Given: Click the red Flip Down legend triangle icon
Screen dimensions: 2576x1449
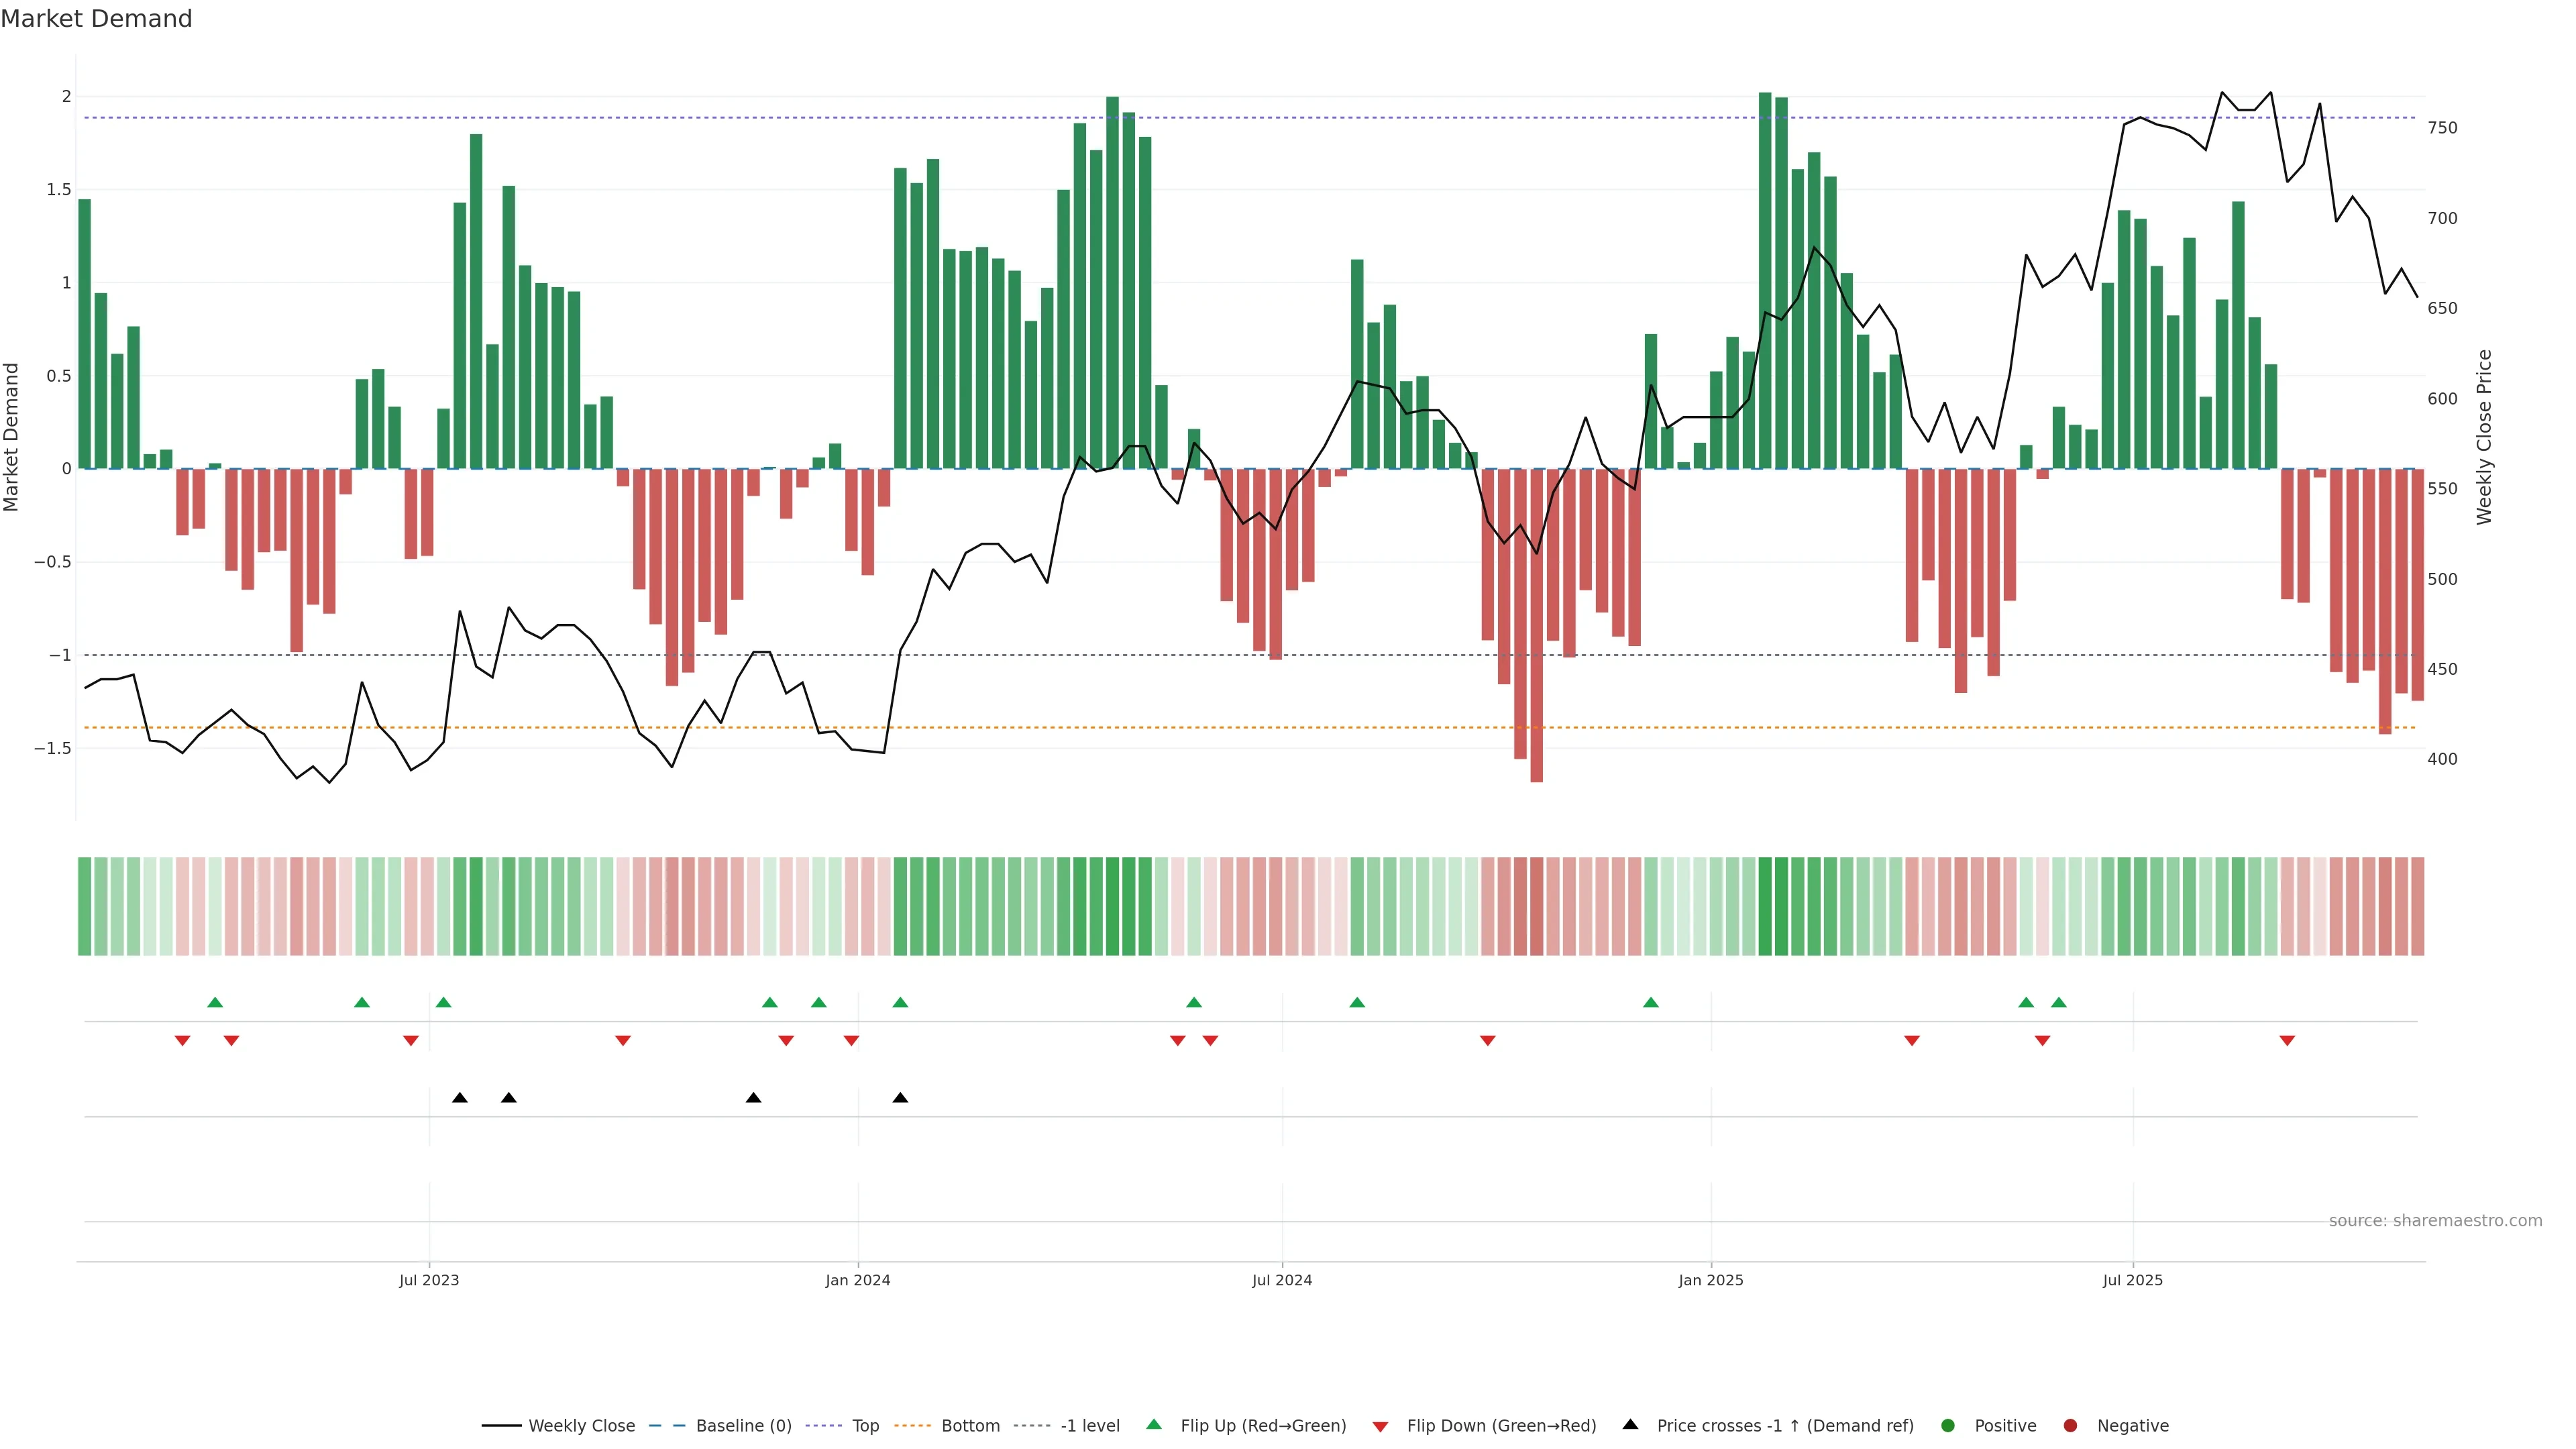Looking at the screenshot, I should [x=1380, y=1427].
